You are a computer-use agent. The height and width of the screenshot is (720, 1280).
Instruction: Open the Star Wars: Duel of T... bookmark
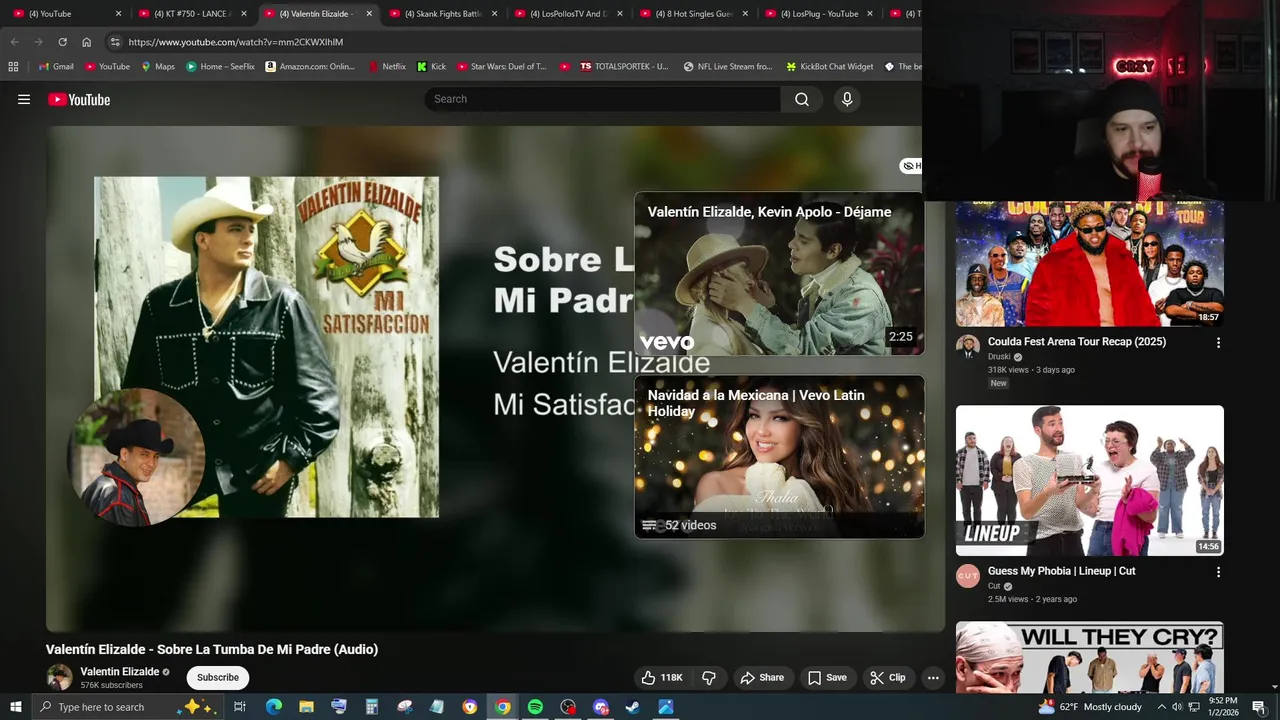501,66
